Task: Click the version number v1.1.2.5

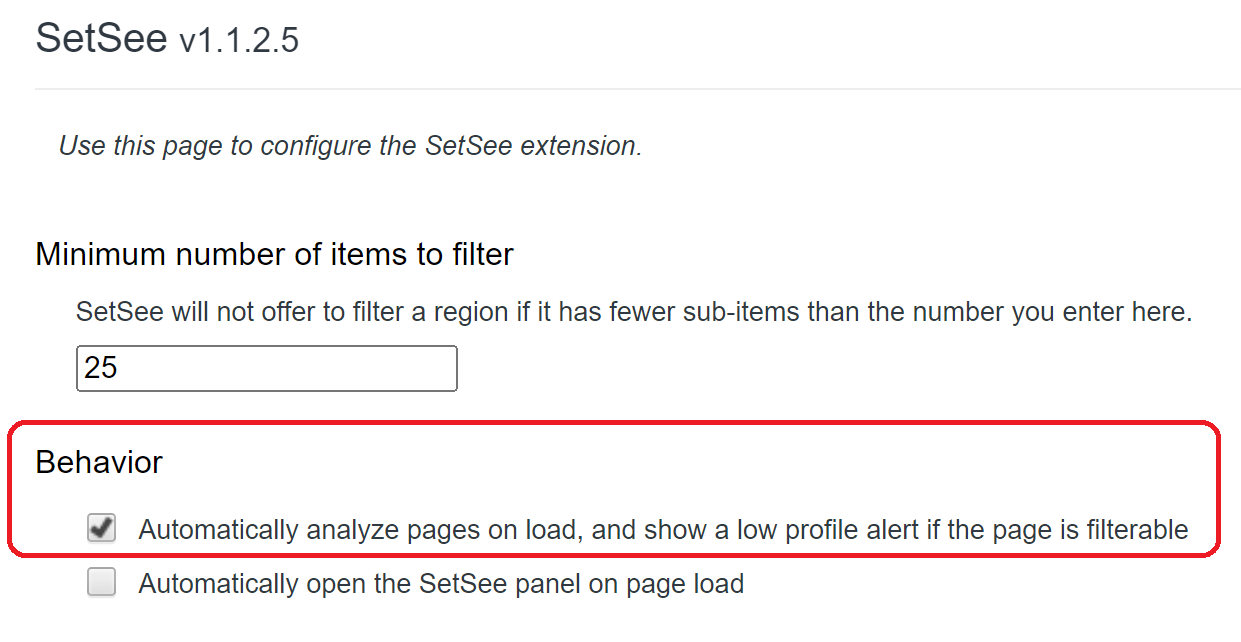Action: [239, 41]
